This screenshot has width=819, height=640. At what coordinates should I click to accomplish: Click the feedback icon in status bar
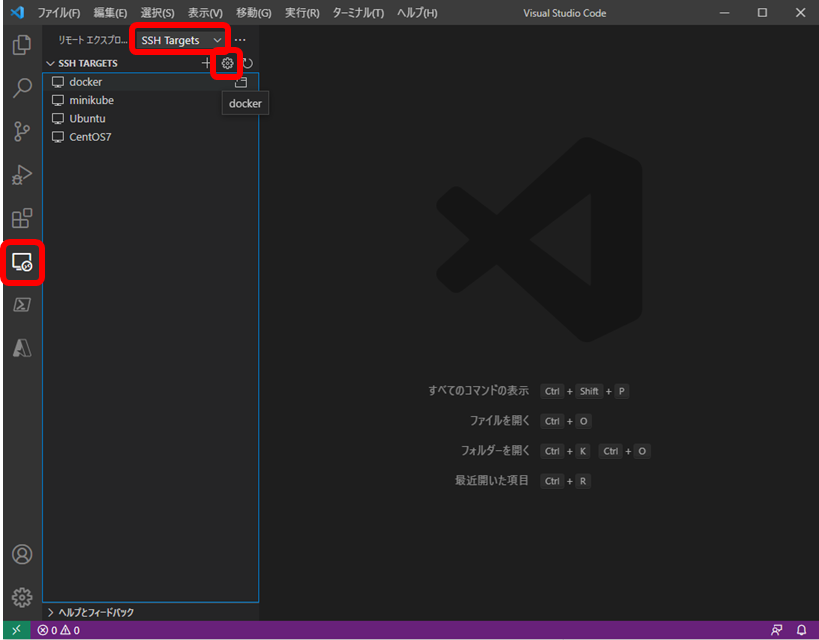pyautogui.click(x=777, y=630)
